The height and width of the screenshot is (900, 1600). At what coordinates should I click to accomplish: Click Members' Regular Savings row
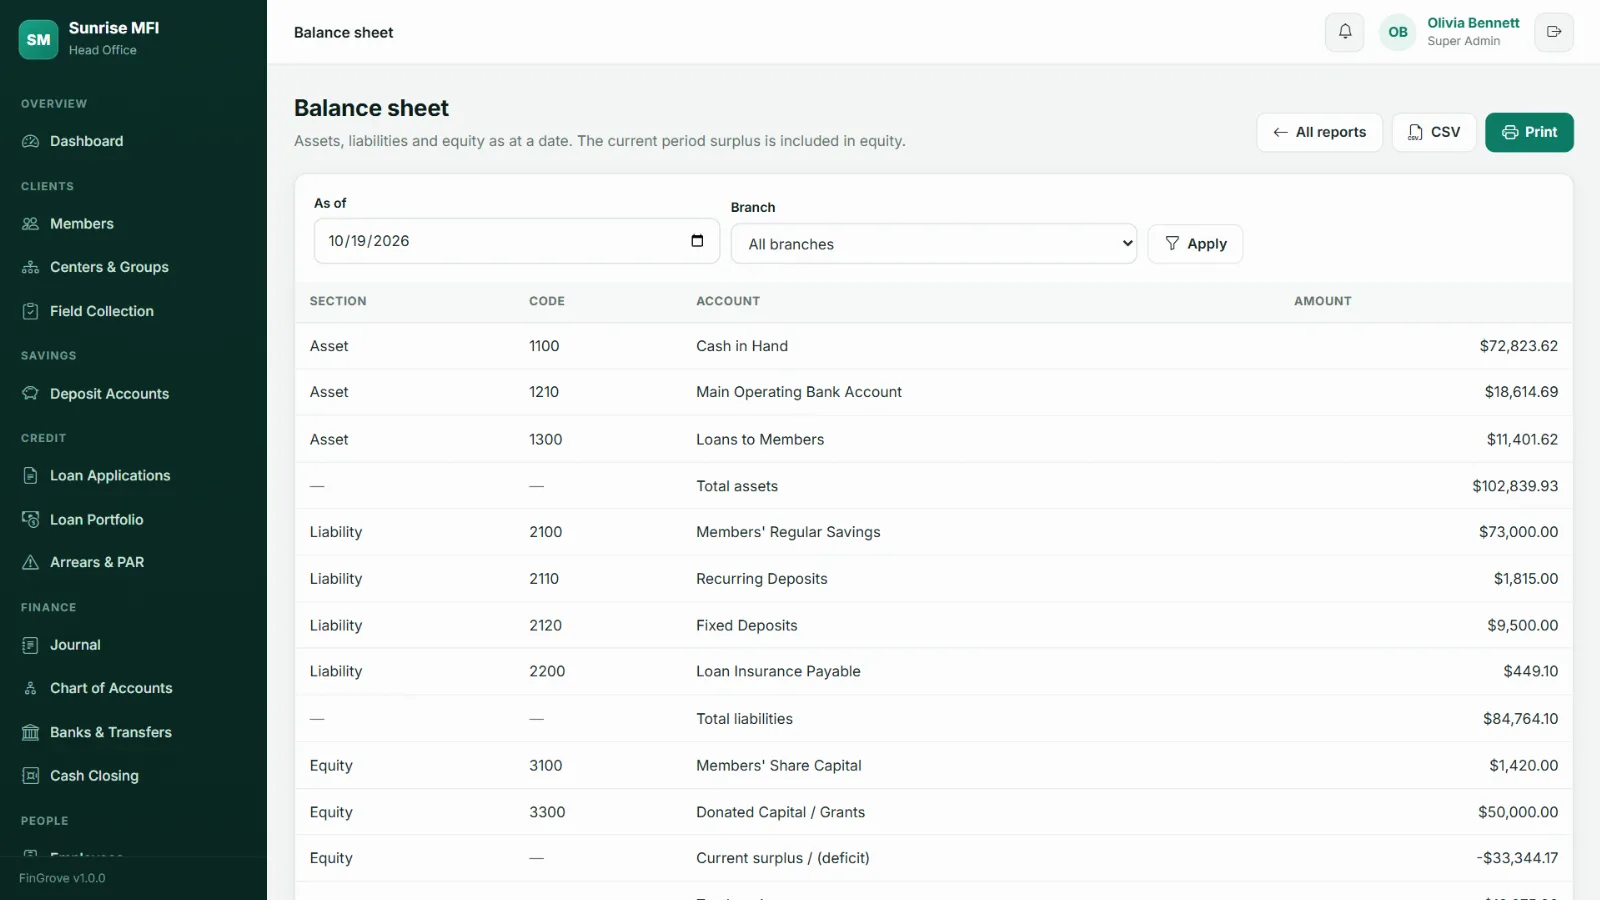click(933, 532)
